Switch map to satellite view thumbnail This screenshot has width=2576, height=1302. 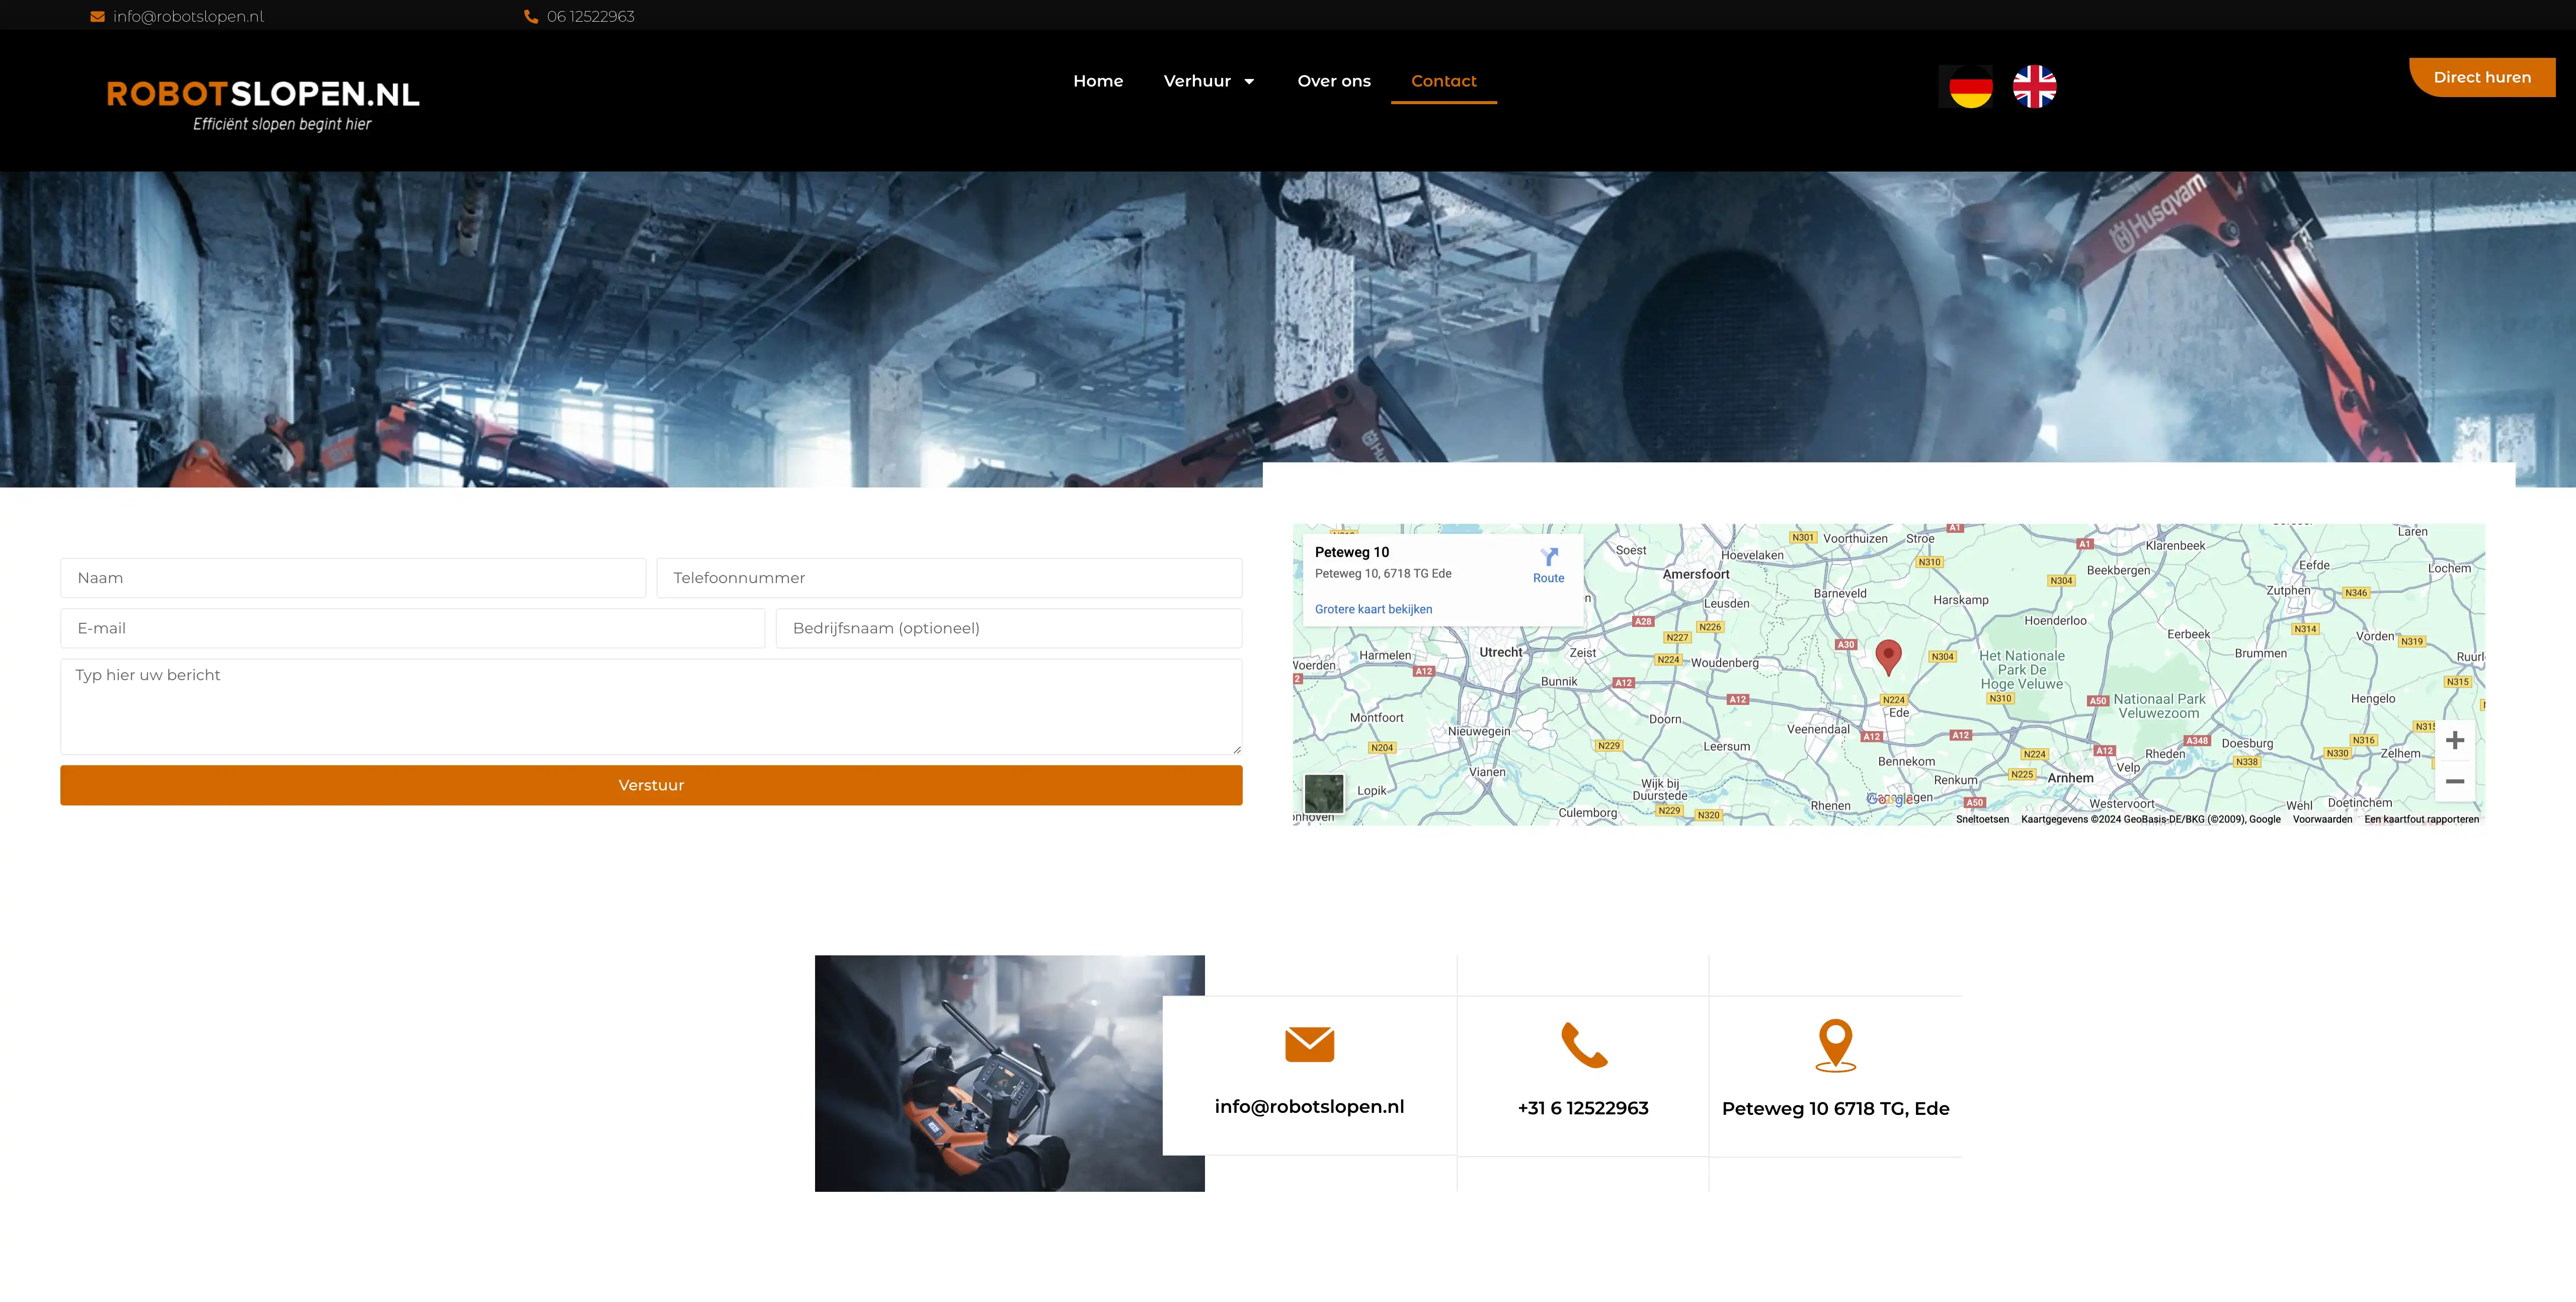[x=1324, y=794]
